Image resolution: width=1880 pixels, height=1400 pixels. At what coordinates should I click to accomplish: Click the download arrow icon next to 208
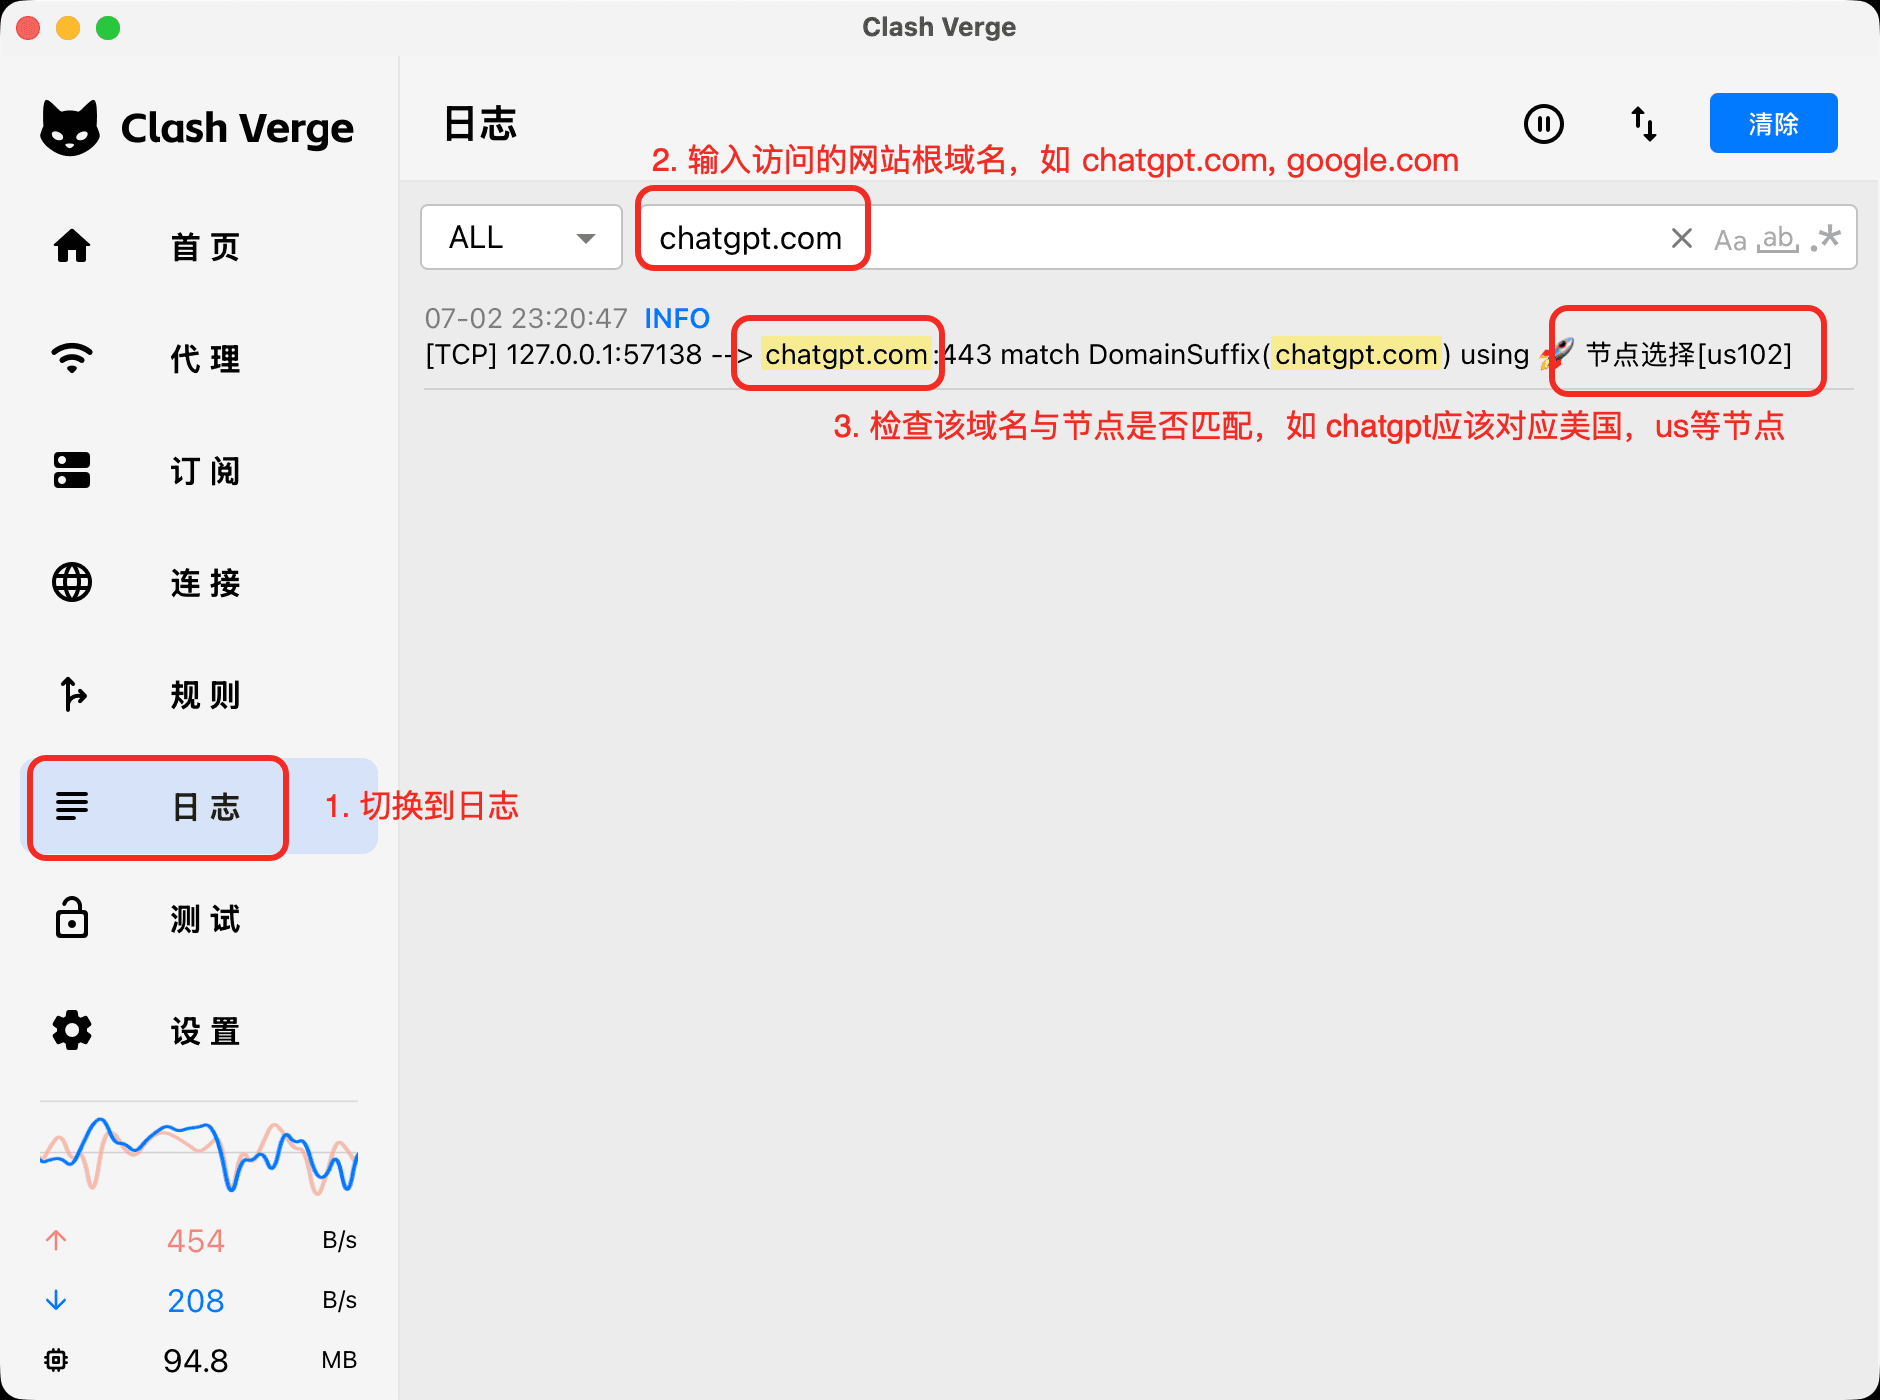coord(56,1300)
